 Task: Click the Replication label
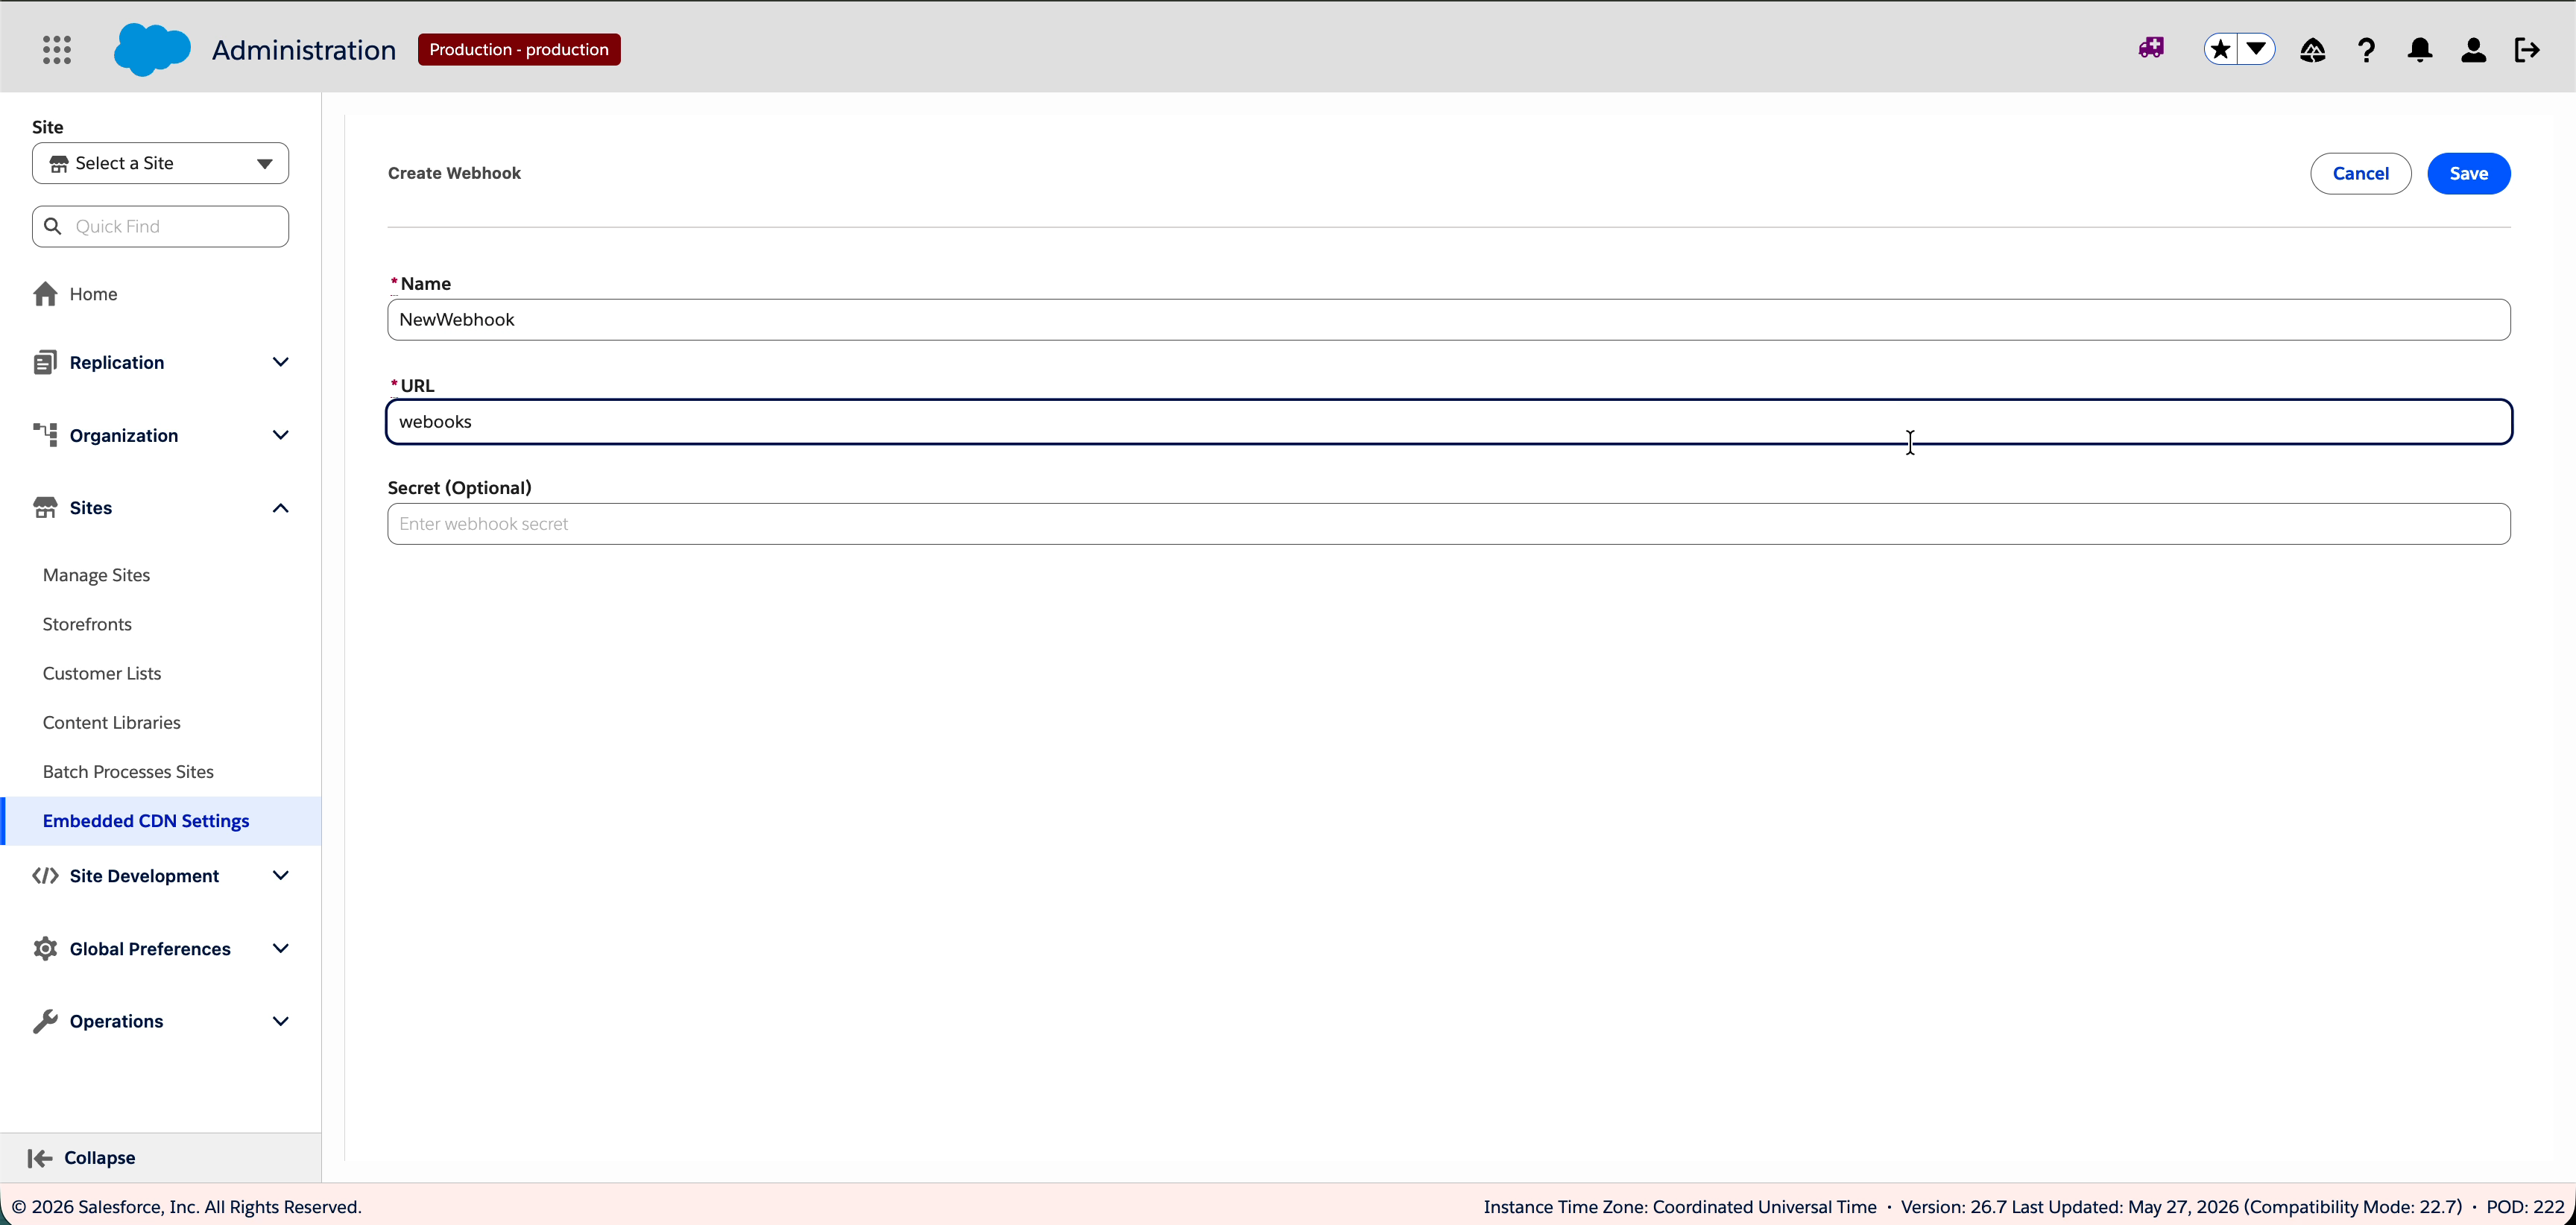[117, 362]
